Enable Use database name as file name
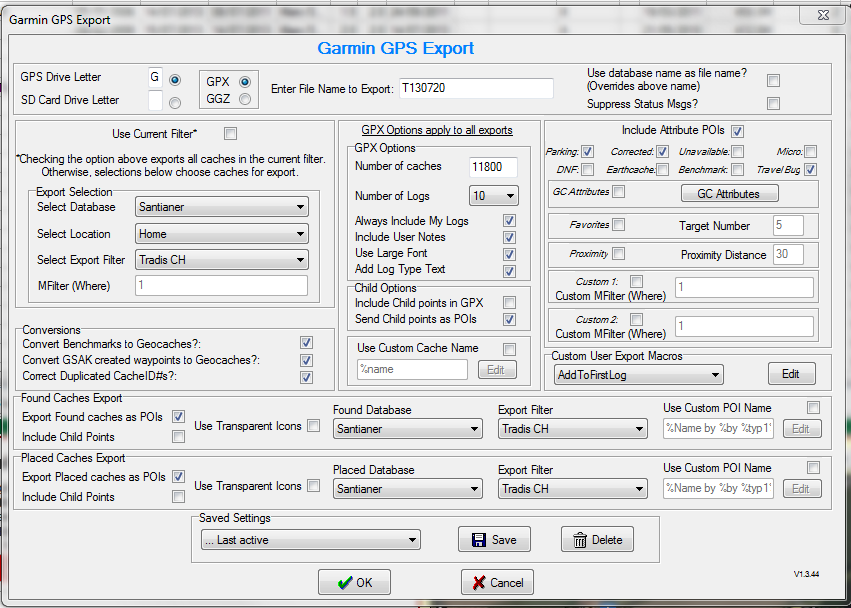This screenshot has width=851, height=608. (773, 80)
